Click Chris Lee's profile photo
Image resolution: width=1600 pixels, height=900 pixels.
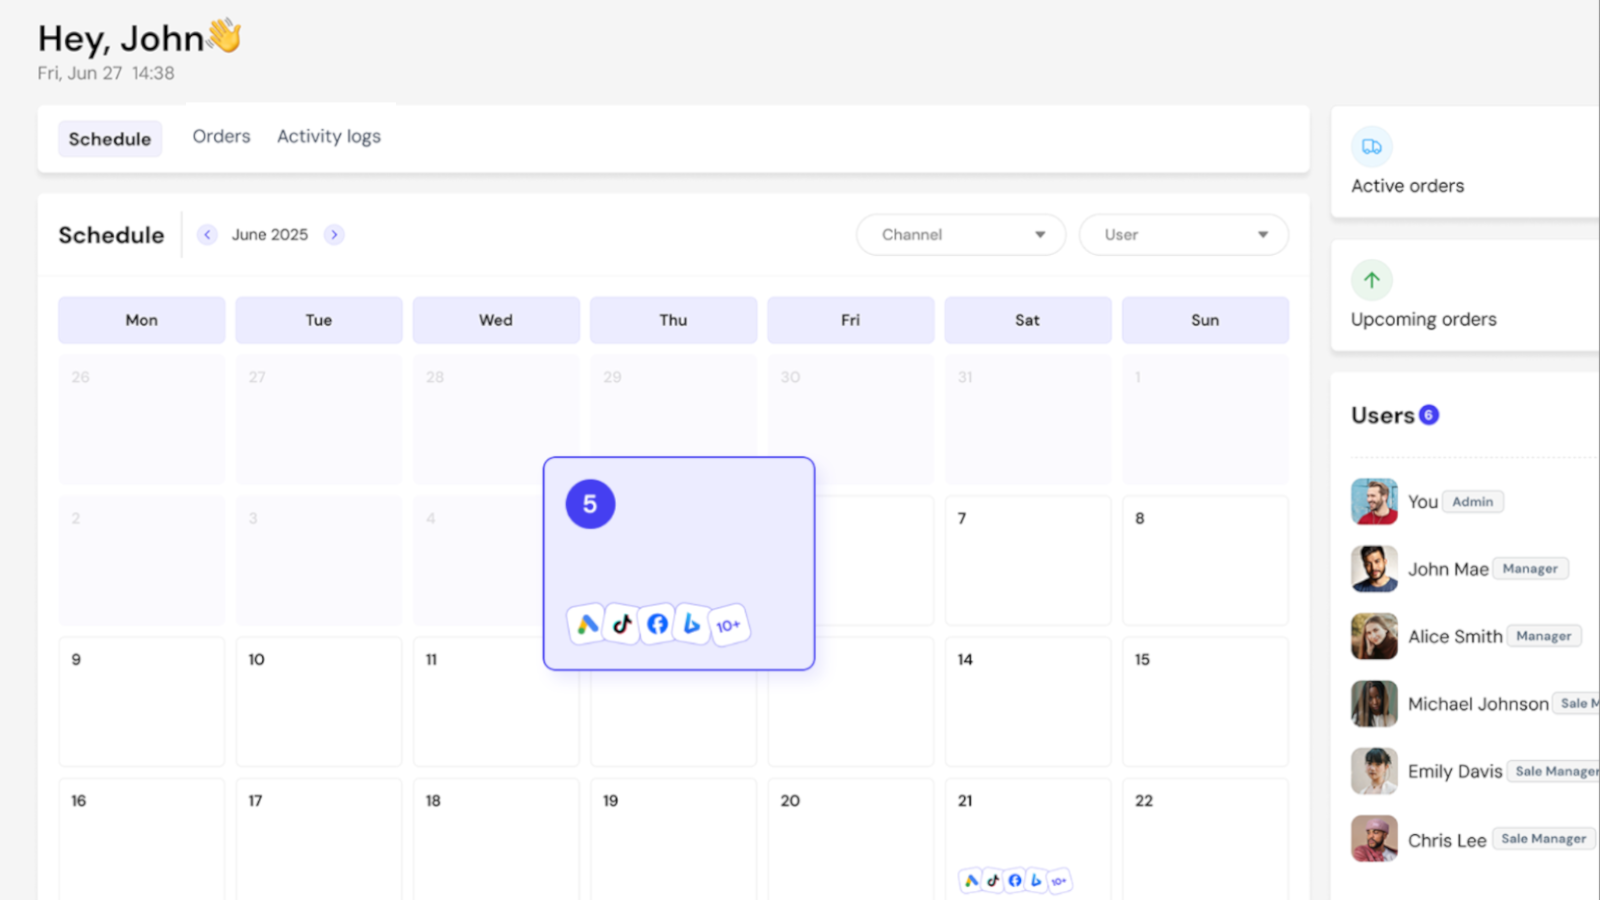coord(1374,839)
